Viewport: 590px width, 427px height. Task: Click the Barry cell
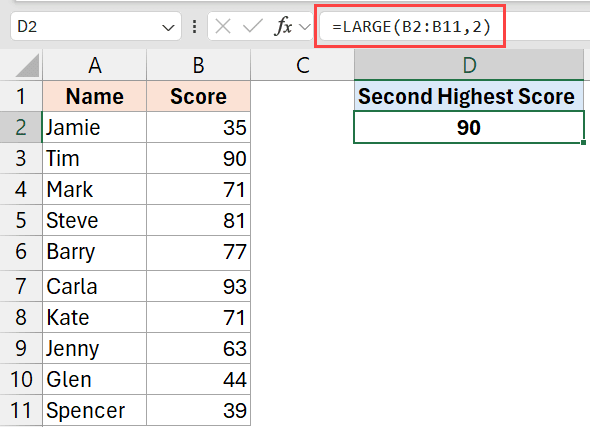click(95, 253)
